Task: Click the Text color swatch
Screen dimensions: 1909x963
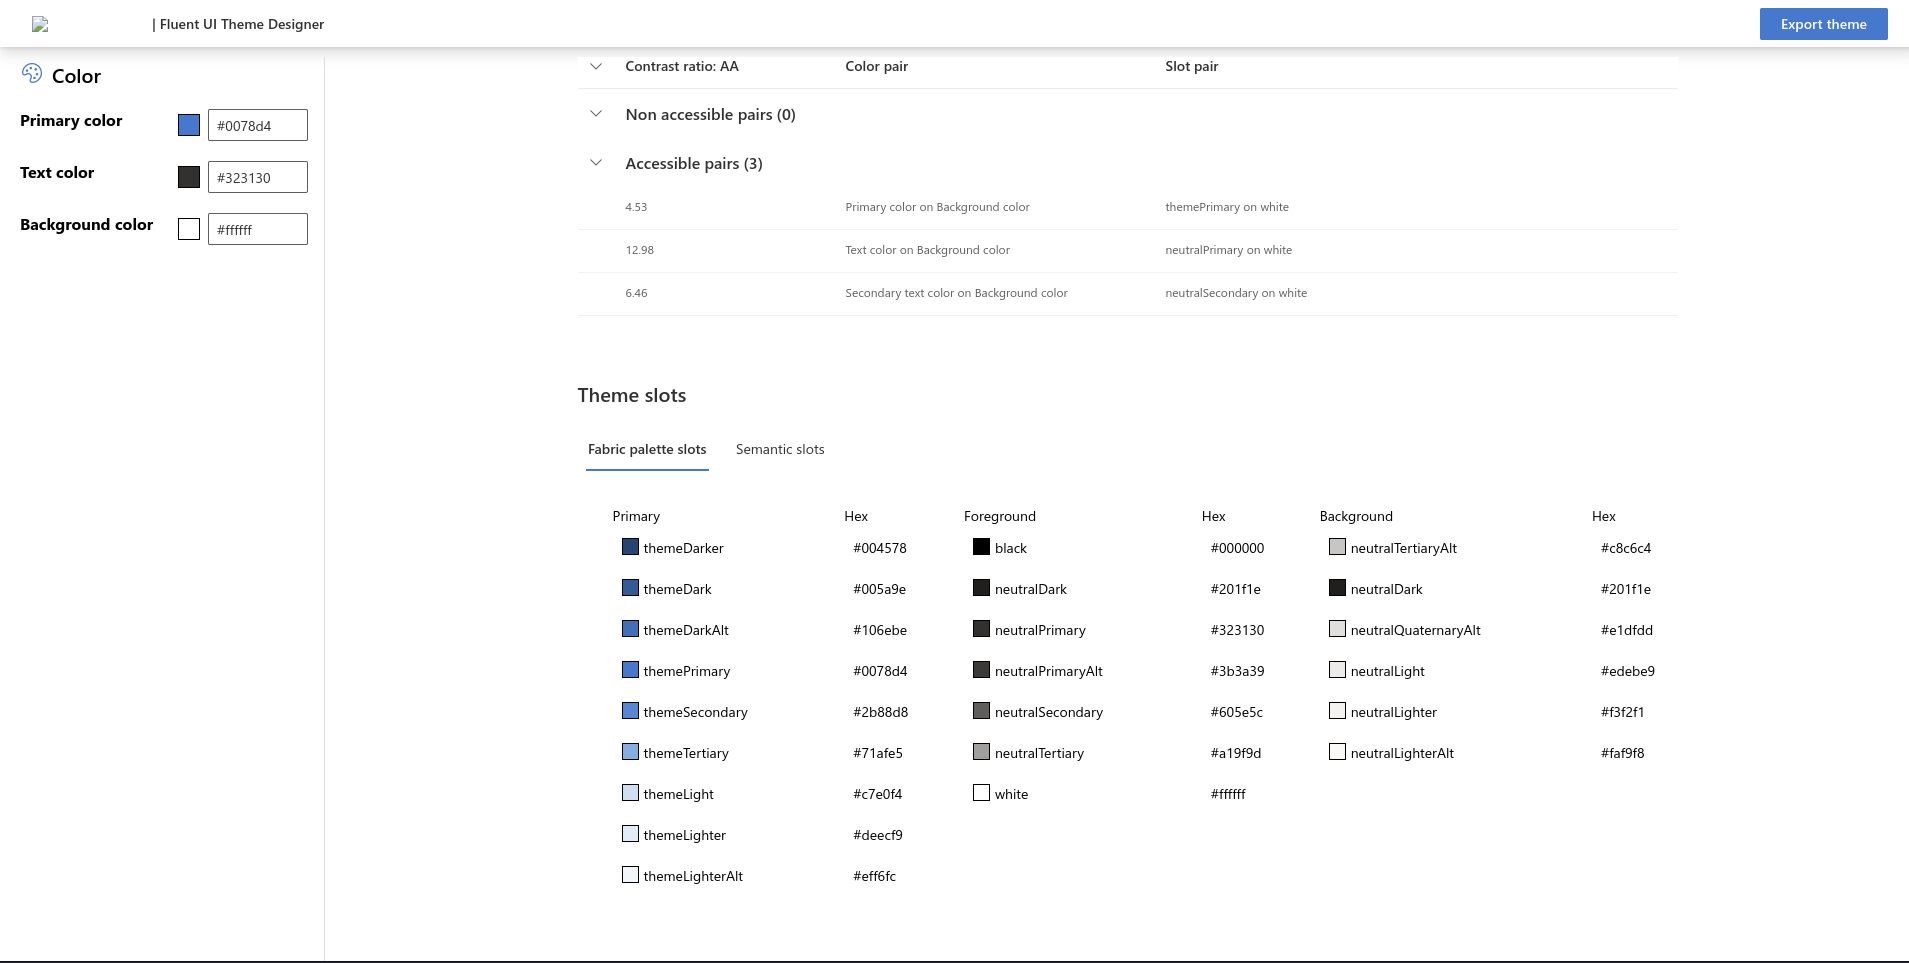Action: (x=189, y=176)
